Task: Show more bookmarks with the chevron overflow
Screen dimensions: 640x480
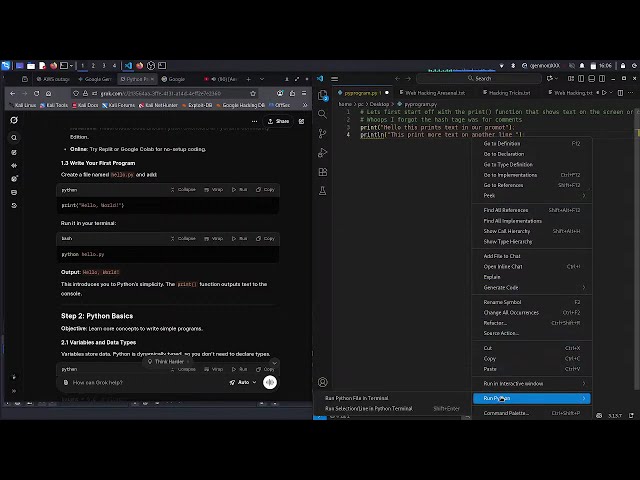Action: (304, 105)
